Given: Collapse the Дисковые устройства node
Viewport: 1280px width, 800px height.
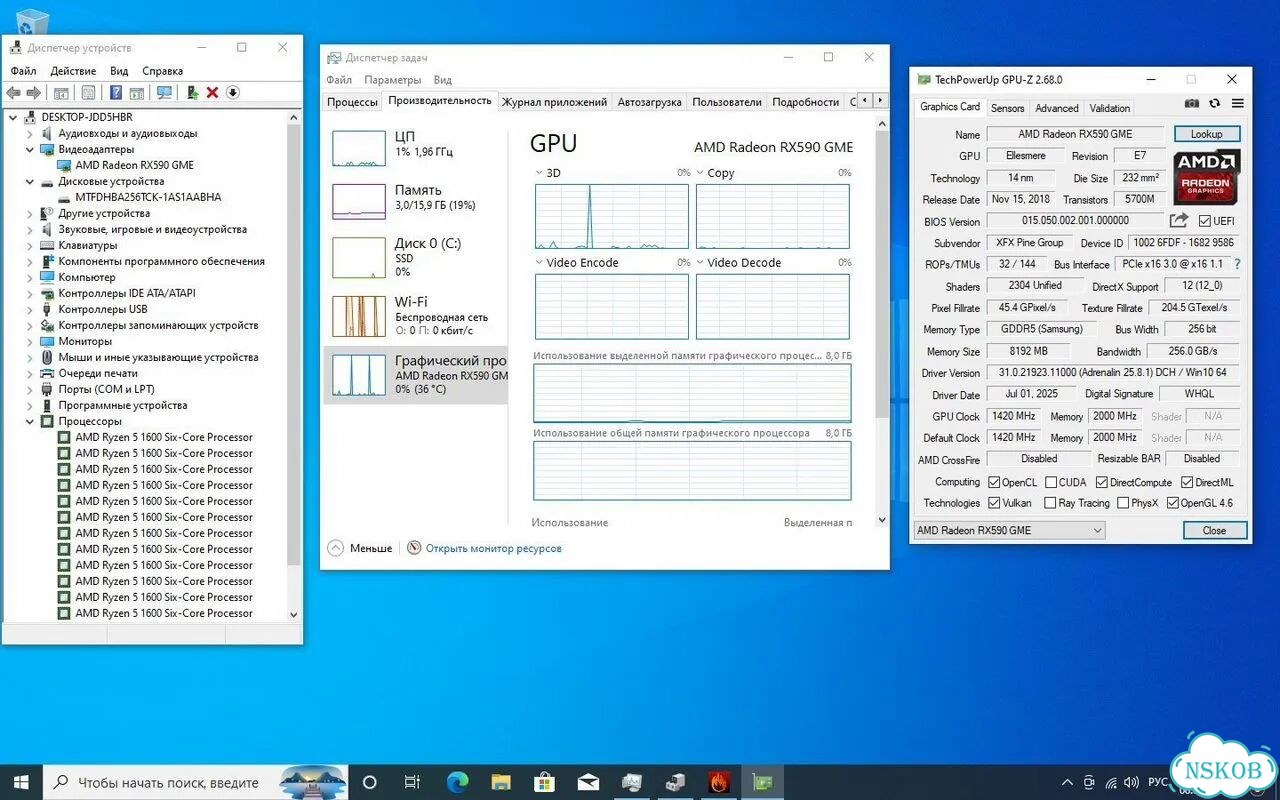Looking at the screenshot, I should tap(29, 181).
